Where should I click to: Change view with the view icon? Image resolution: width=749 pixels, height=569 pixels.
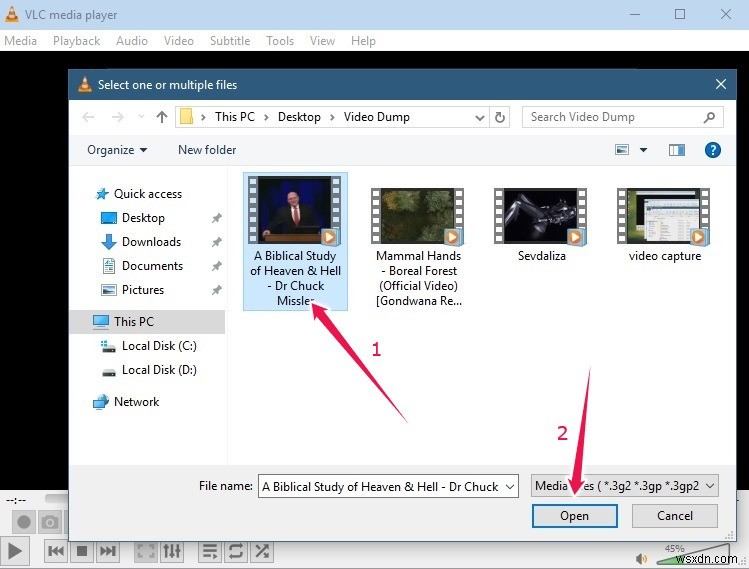pos(622,150)
